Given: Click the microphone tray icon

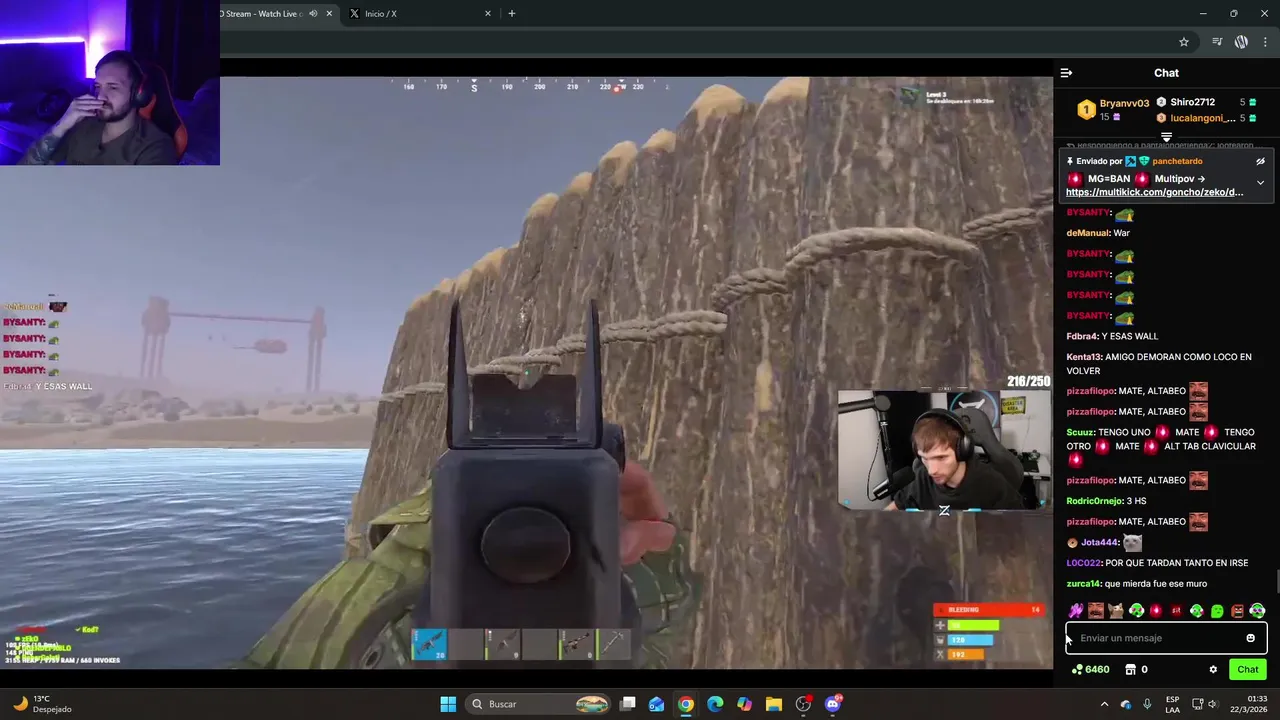Looking at the screenshot, I should [1147, 704].
